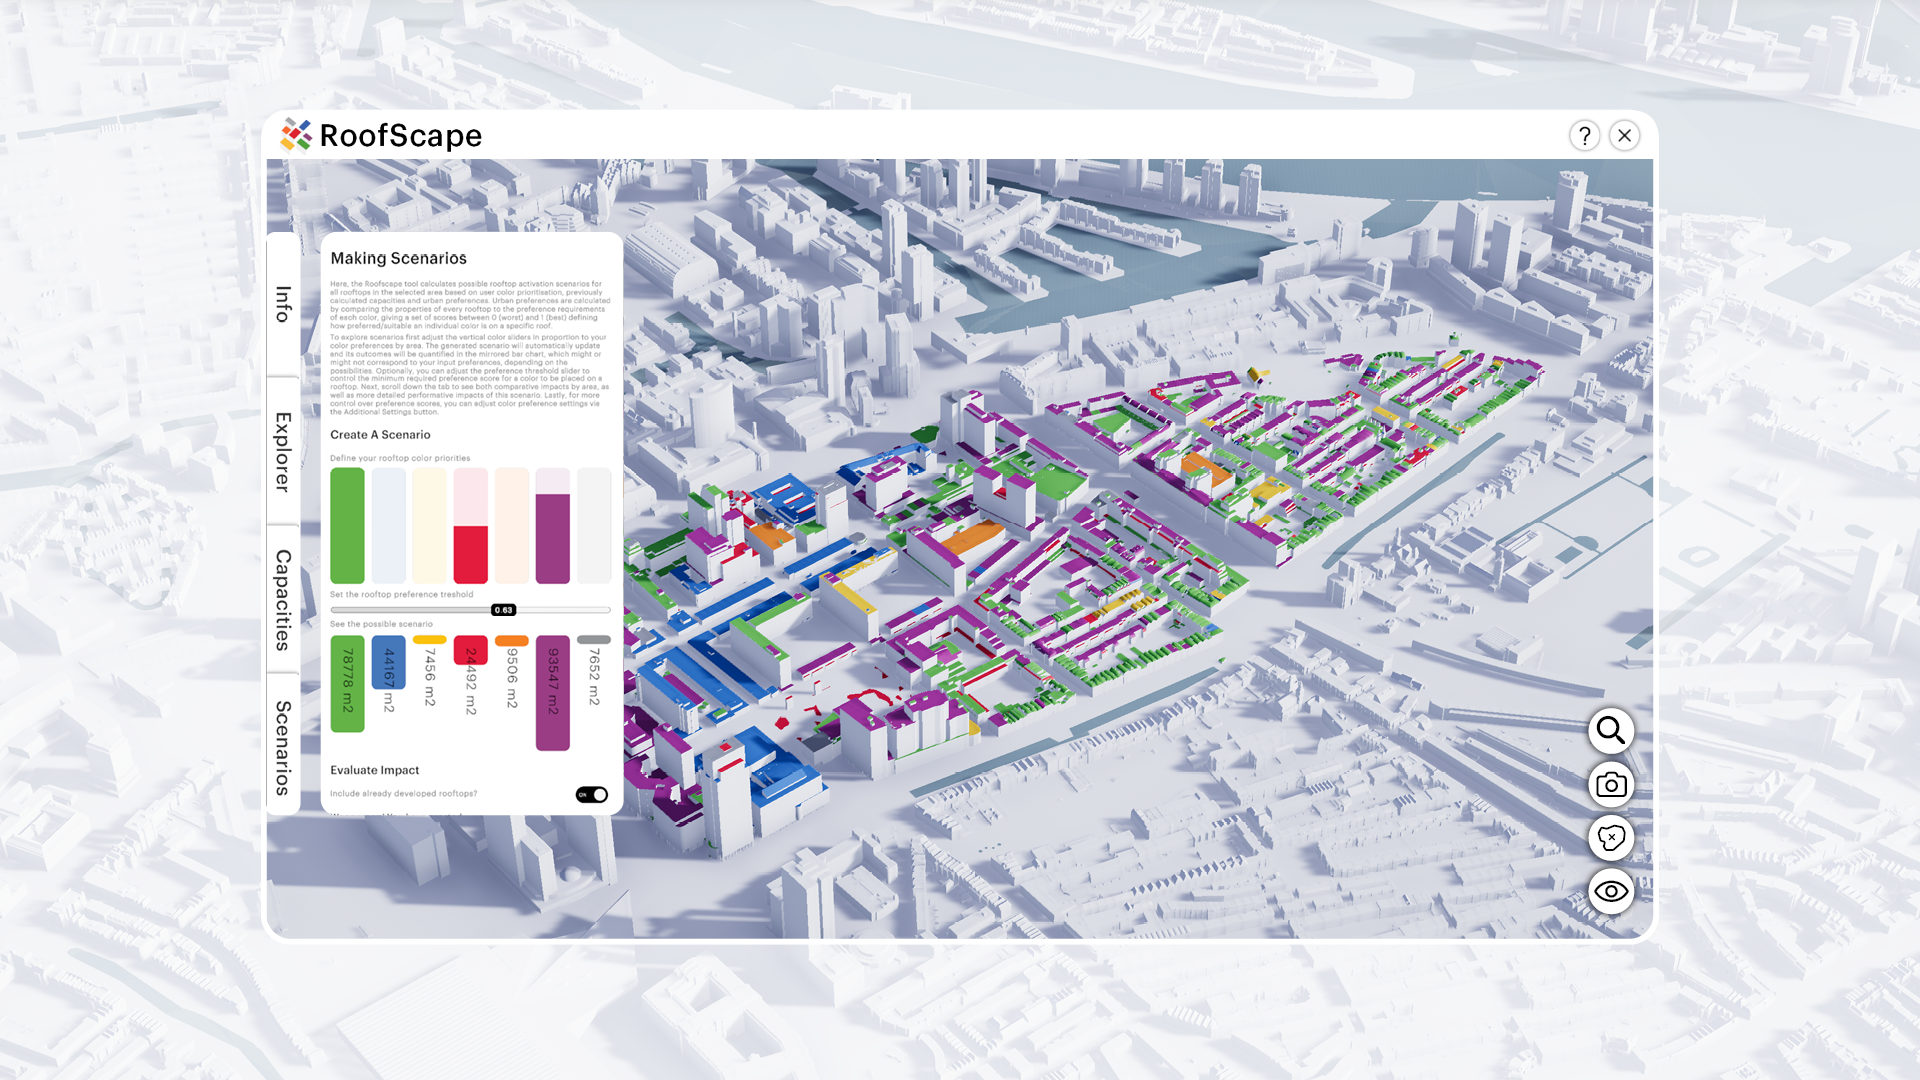Switch to the Explorer tab

coord(283,452)
